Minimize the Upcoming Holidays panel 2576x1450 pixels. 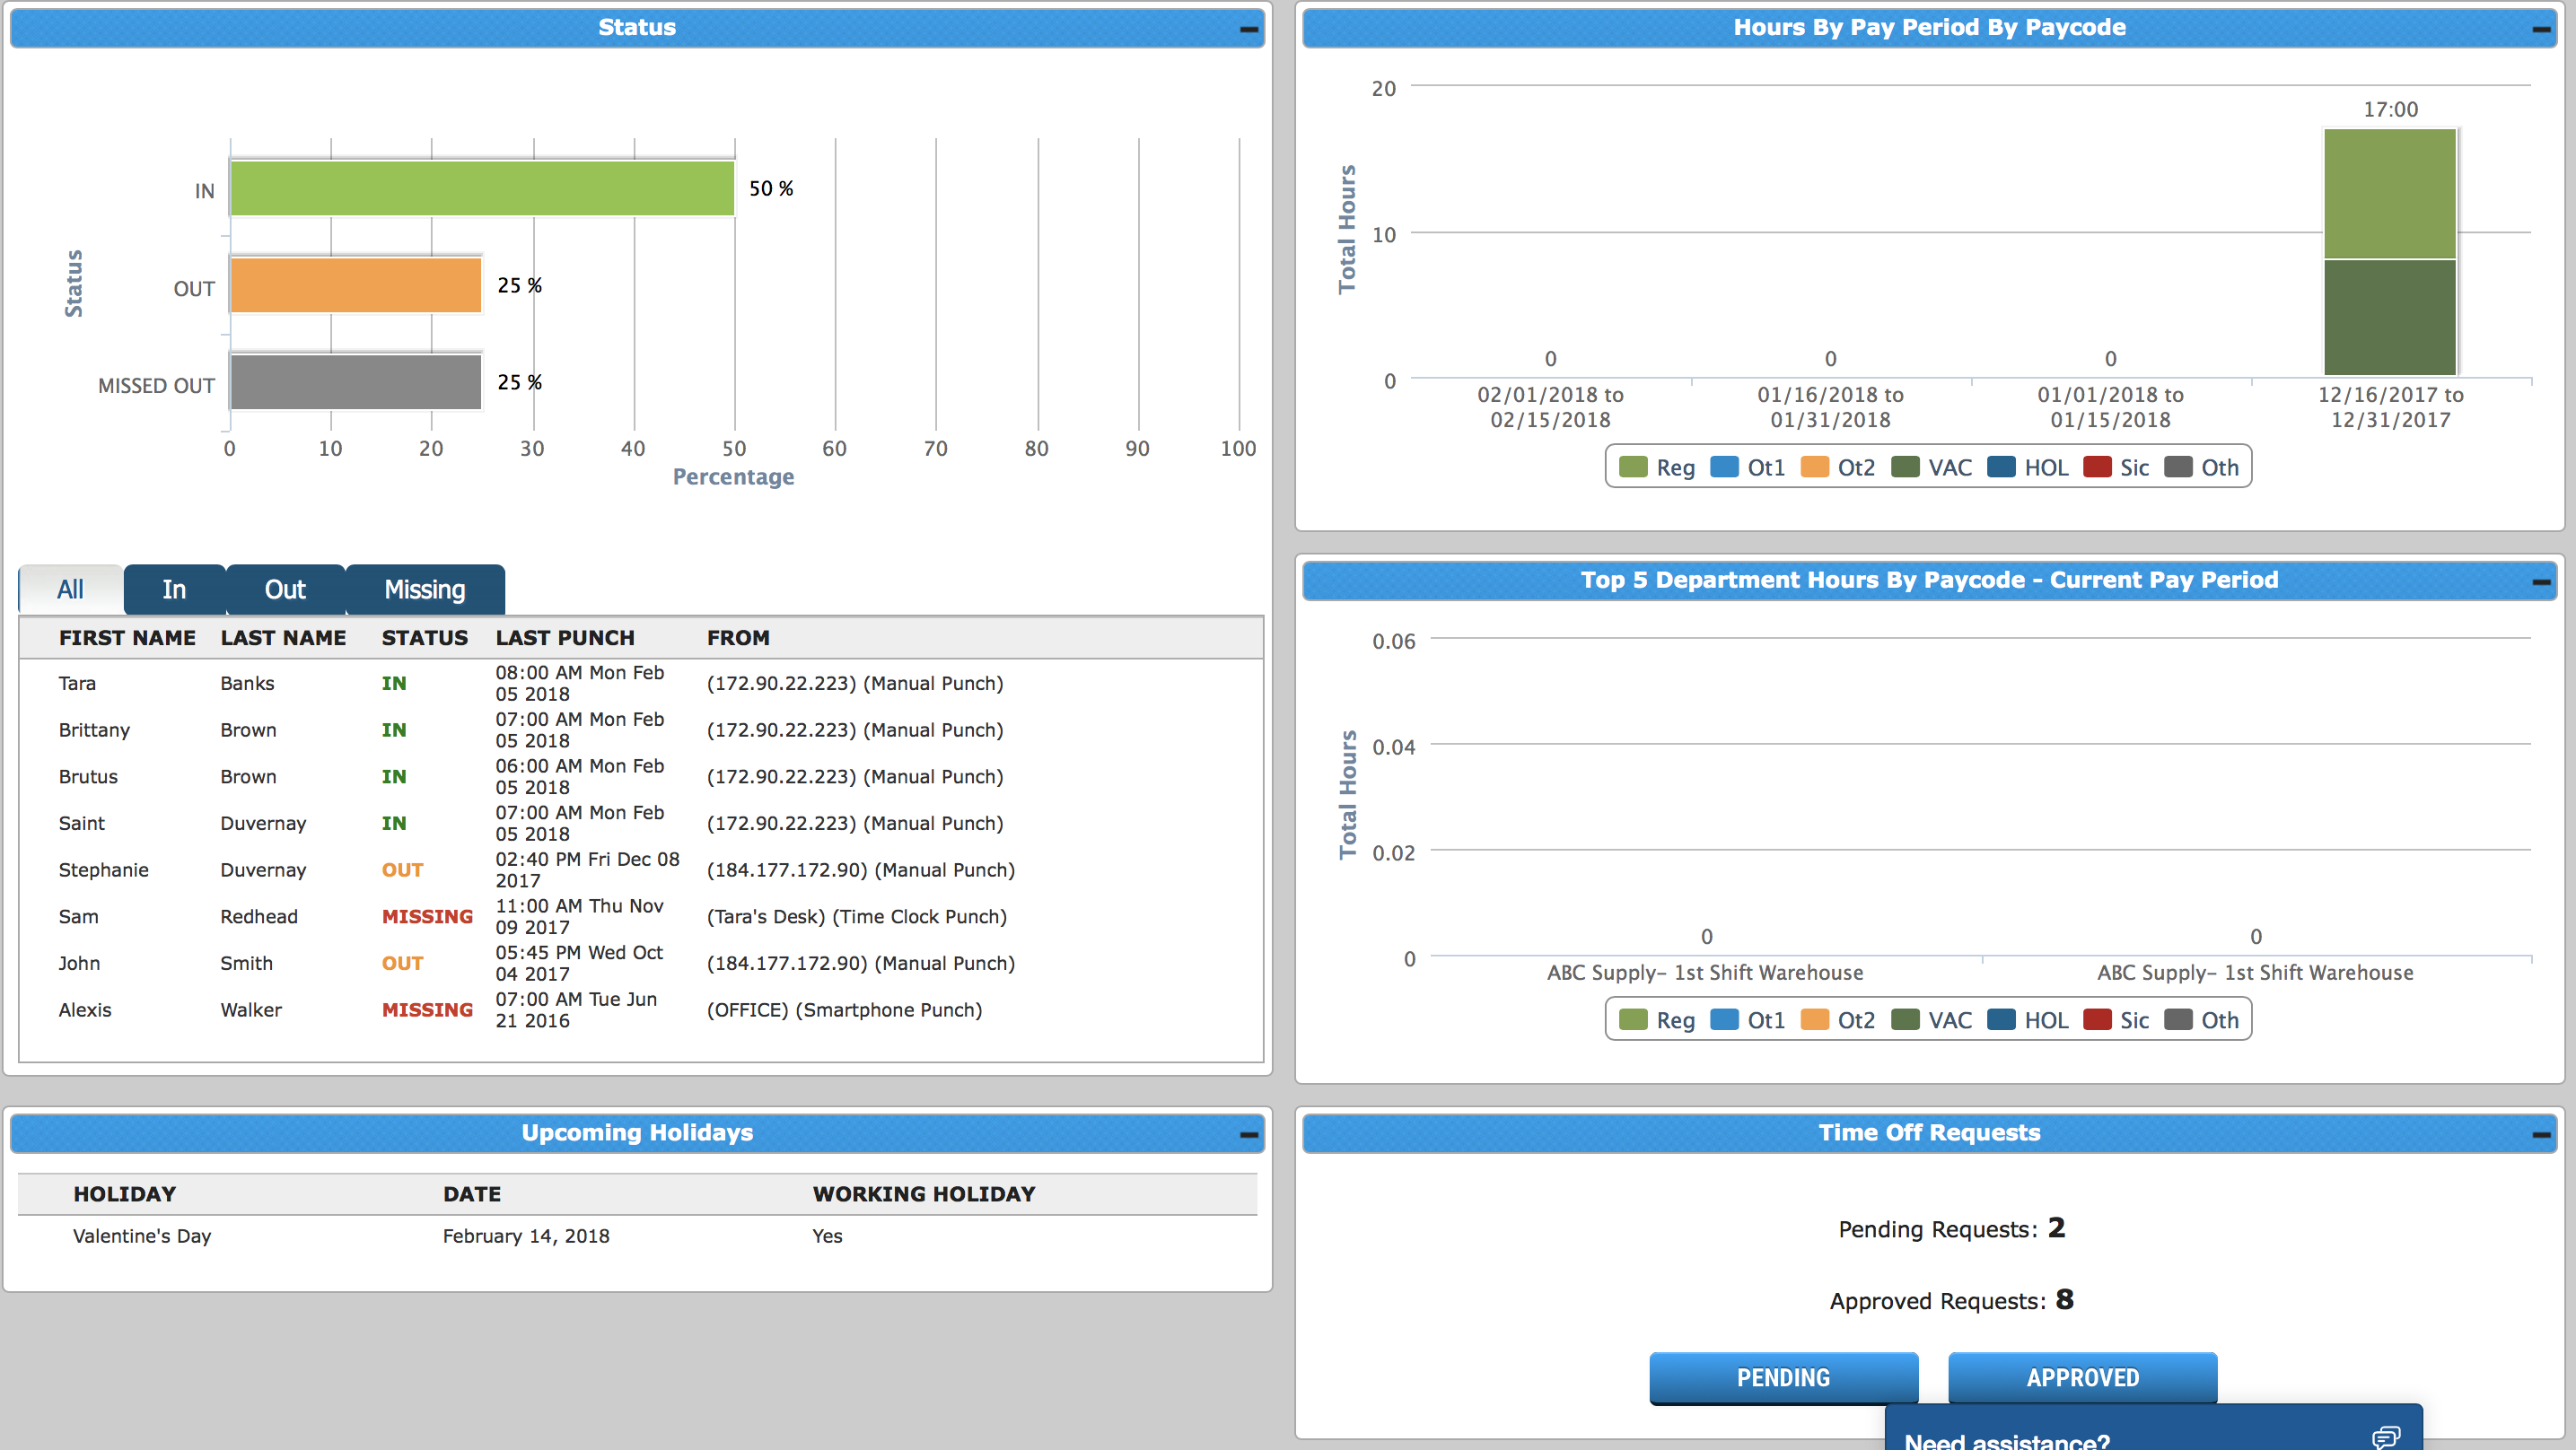click(1248, 1135)
